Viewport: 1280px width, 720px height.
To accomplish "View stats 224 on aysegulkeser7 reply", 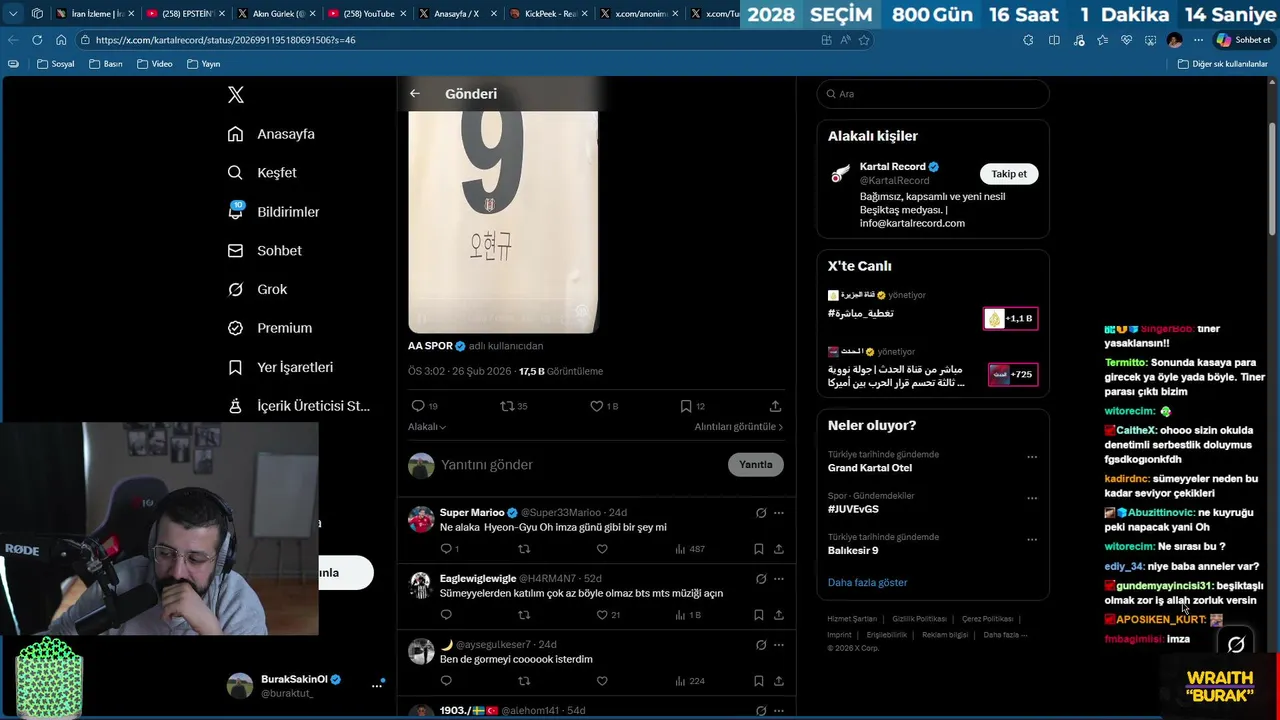I will [x=690, y=681].
